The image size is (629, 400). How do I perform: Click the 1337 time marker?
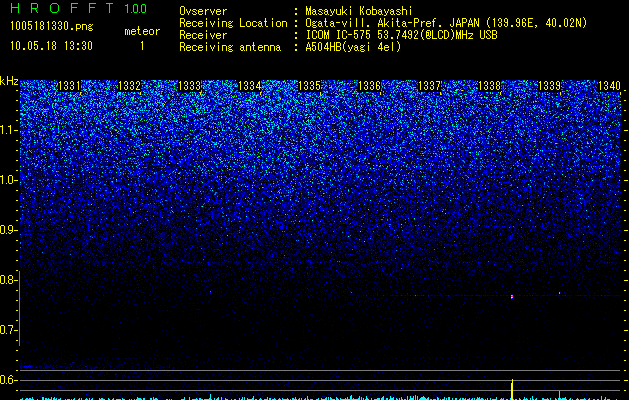[x=430, y=86]
